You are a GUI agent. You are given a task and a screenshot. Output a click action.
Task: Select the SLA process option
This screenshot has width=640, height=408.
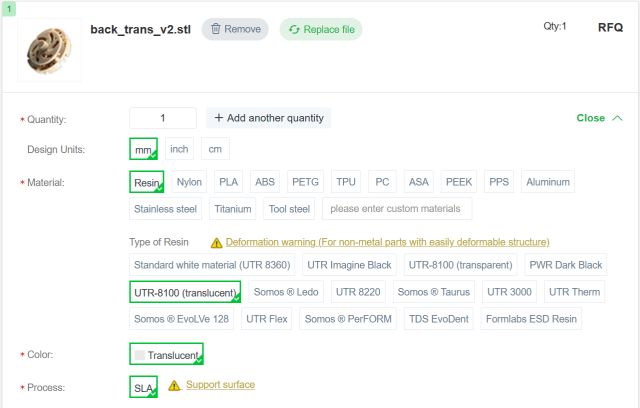tap(143, 386)
